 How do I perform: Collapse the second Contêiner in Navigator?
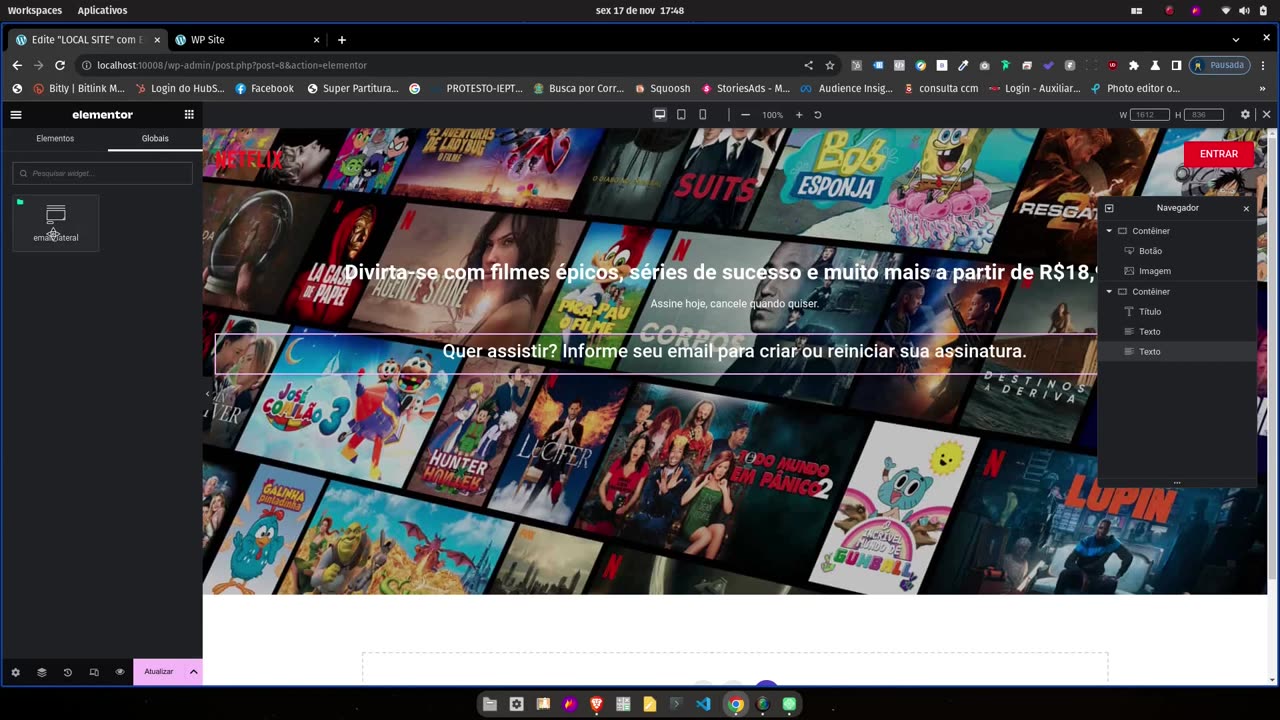pos(1109,292)
